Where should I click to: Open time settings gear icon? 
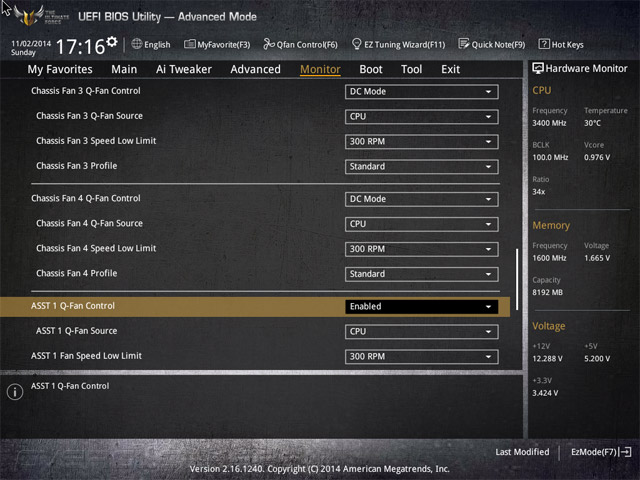pos(112,41)
